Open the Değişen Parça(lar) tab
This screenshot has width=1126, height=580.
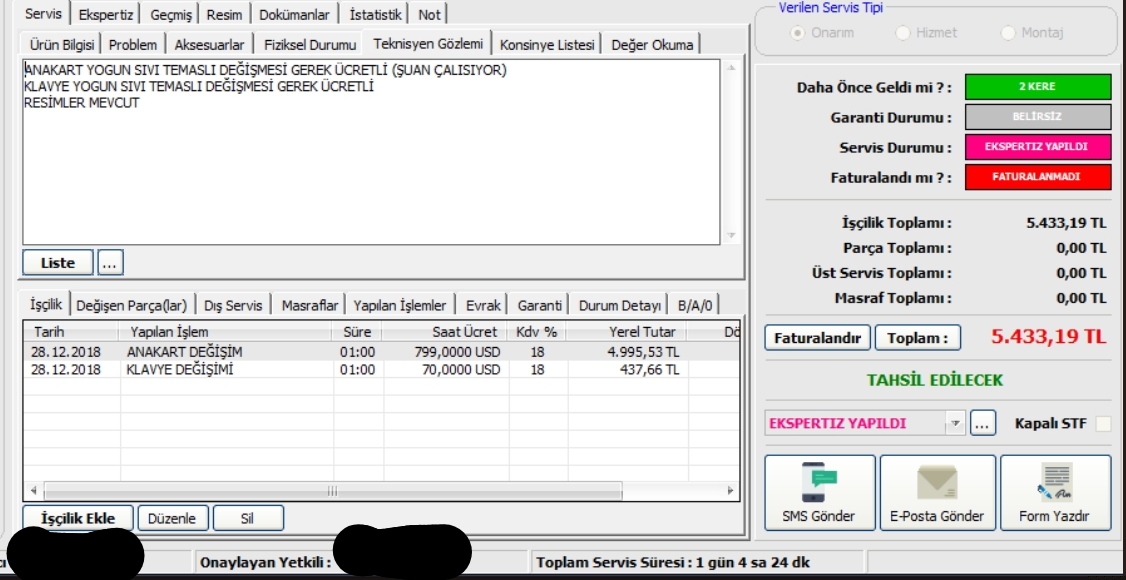[131, 305]
